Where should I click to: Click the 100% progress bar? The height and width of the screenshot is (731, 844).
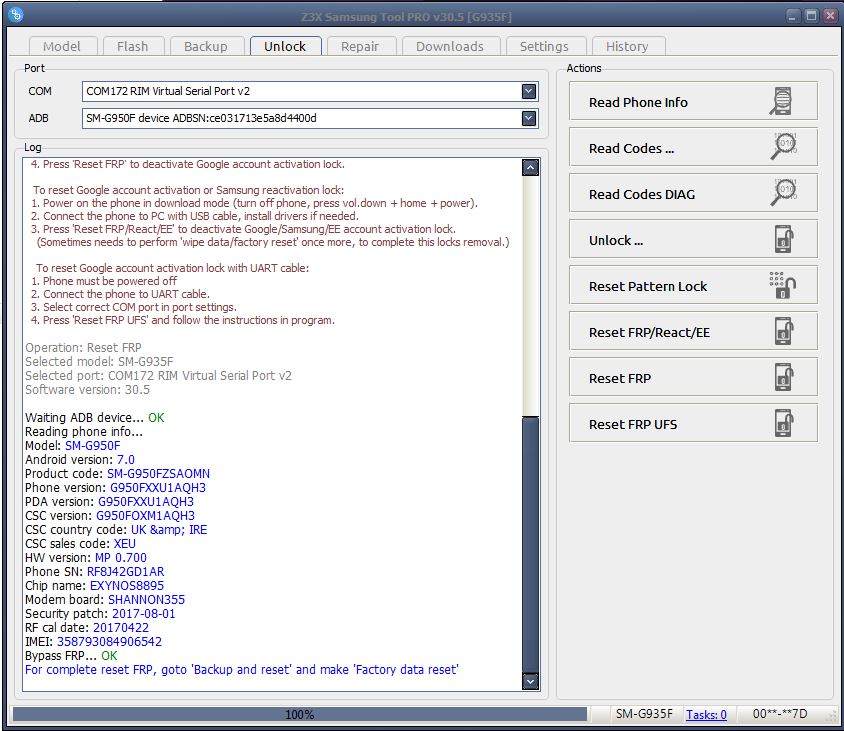(300, 714)
